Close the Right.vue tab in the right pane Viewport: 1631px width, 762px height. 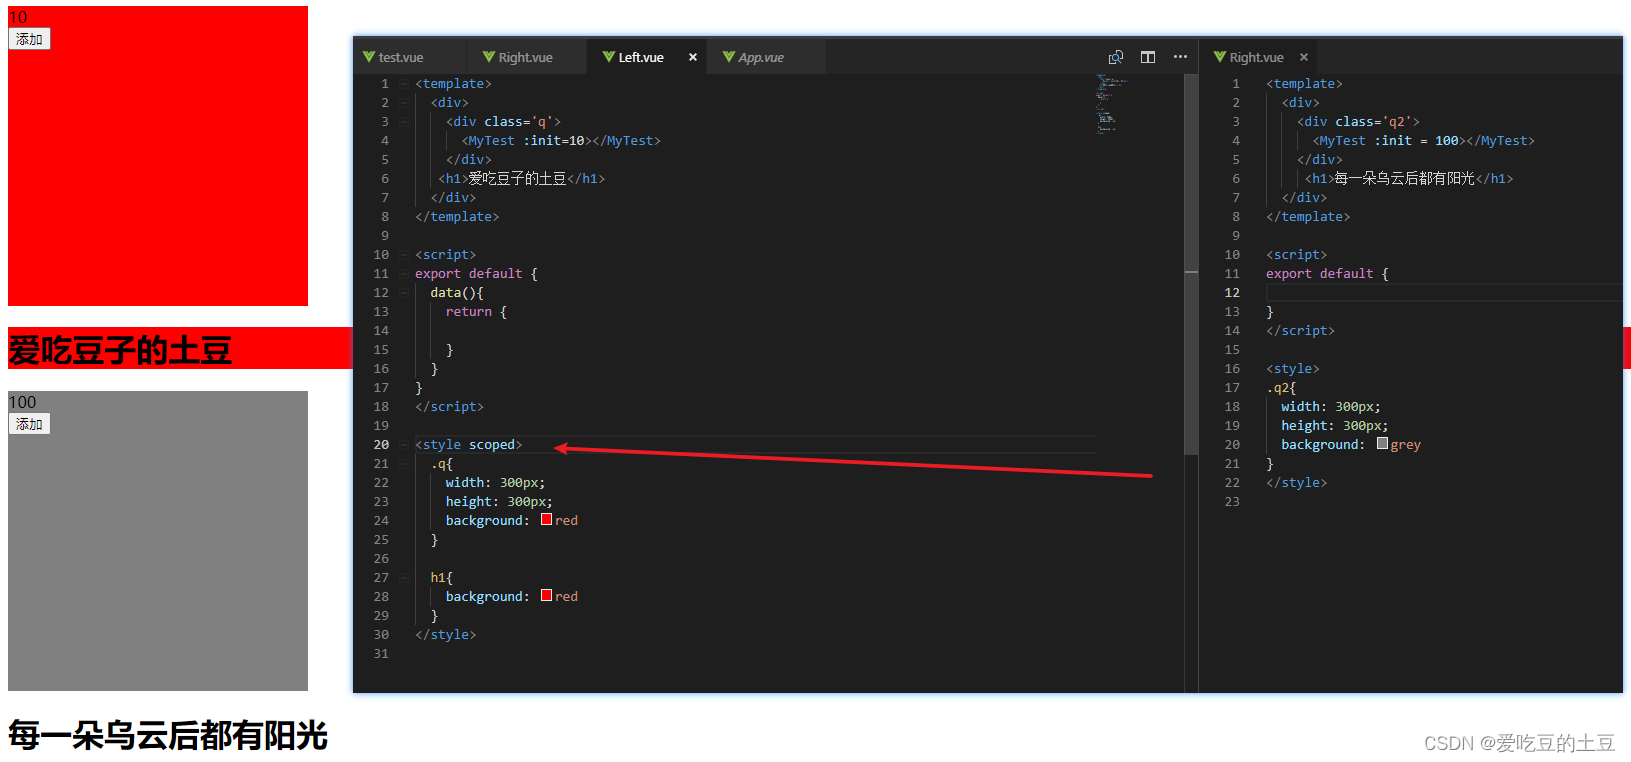tap(1304, 57)
